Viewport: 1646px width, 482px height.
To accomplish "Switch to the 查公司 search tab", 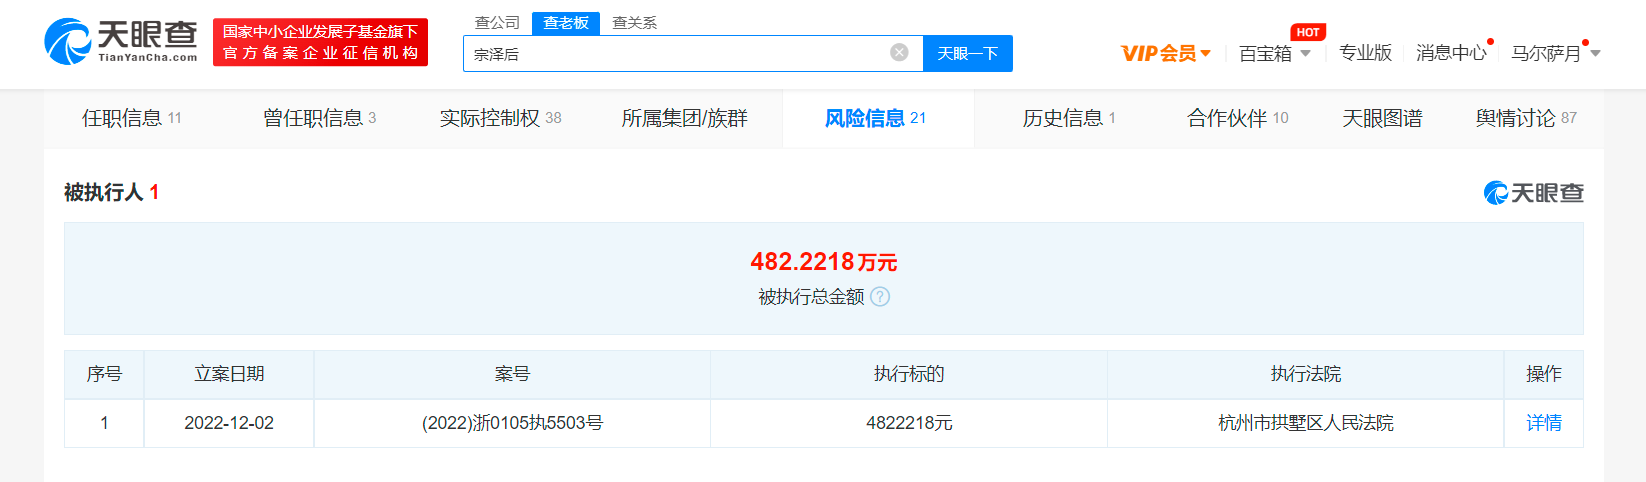I will pos(497,23).
